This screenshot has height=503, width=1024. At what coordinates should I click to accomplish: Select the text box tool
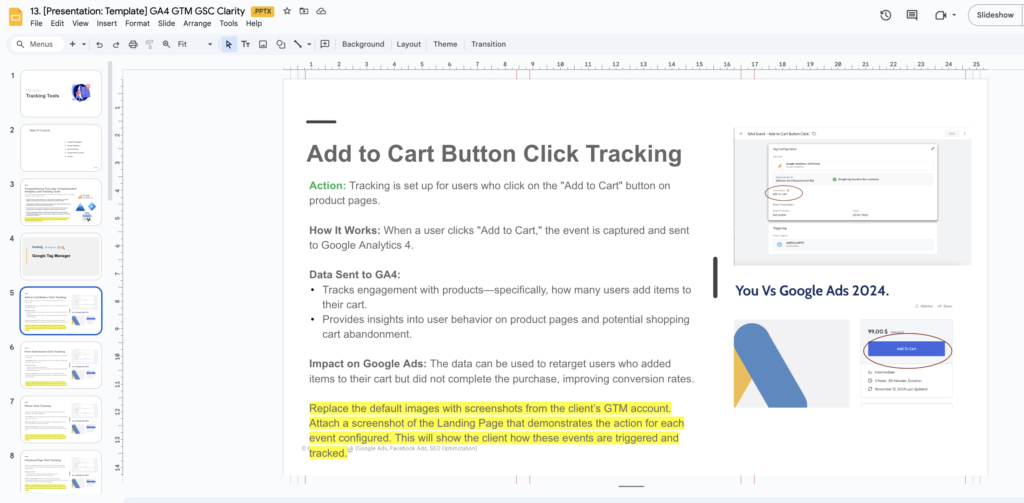coord(246,44)
